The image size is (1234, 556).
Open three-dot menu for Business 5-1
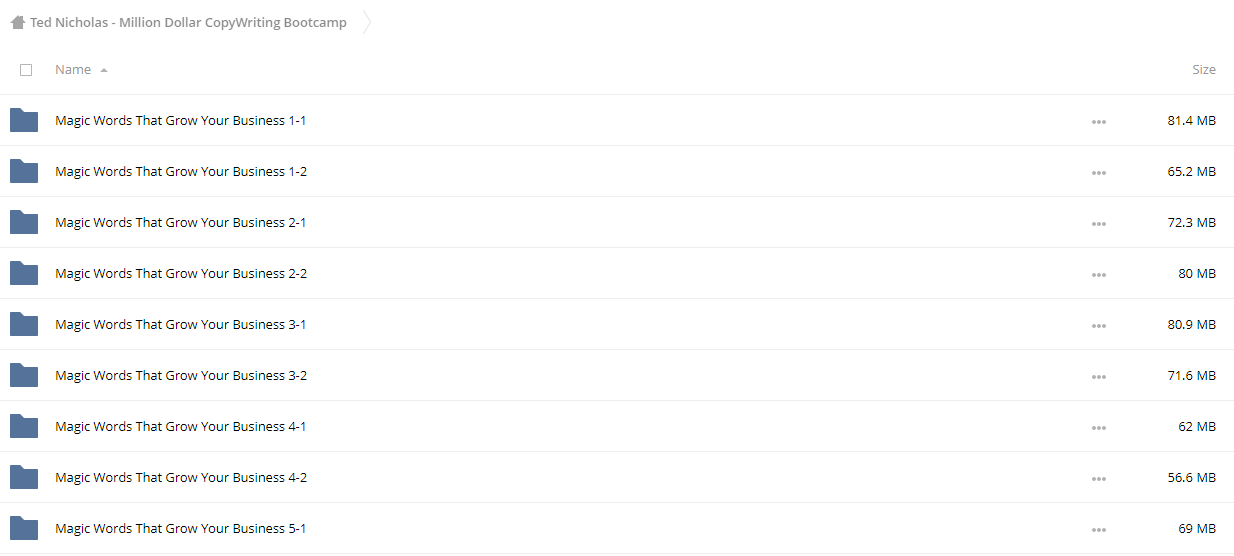point(1099,530)
